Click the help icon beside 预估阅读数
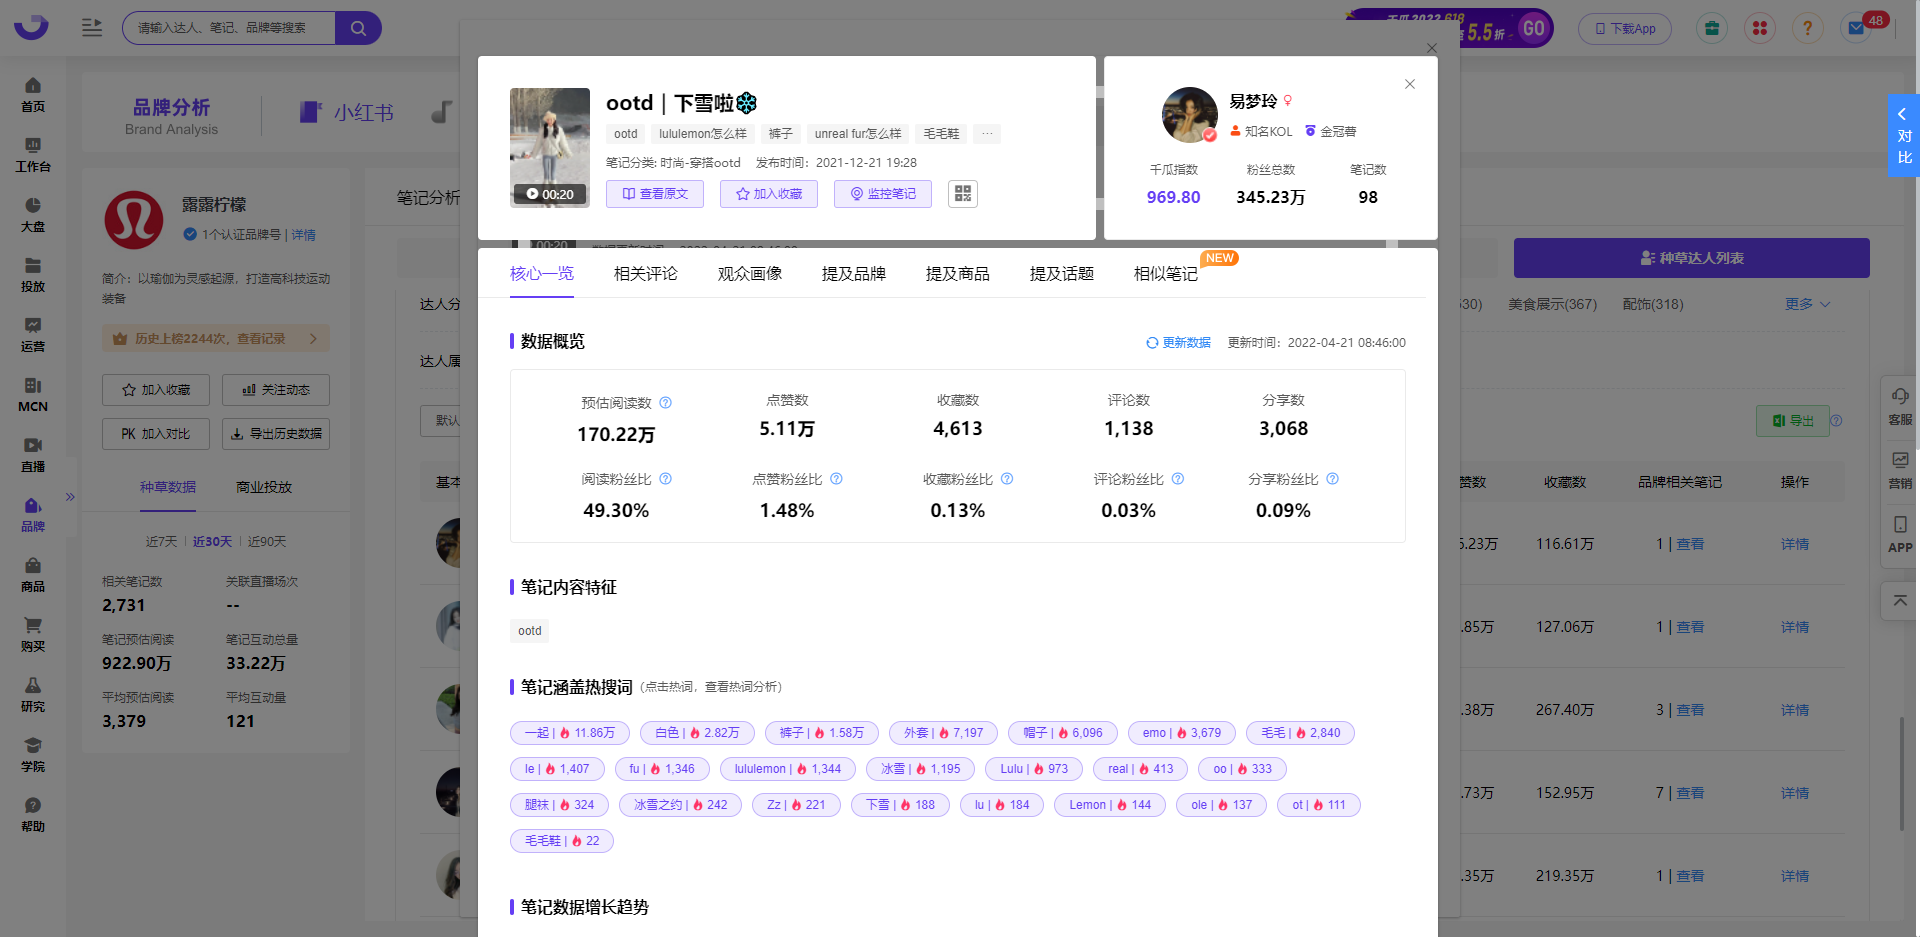Image resolution: width=1920 pixels, height=937 pixels. pyautogui.click(x=666, y=403)
